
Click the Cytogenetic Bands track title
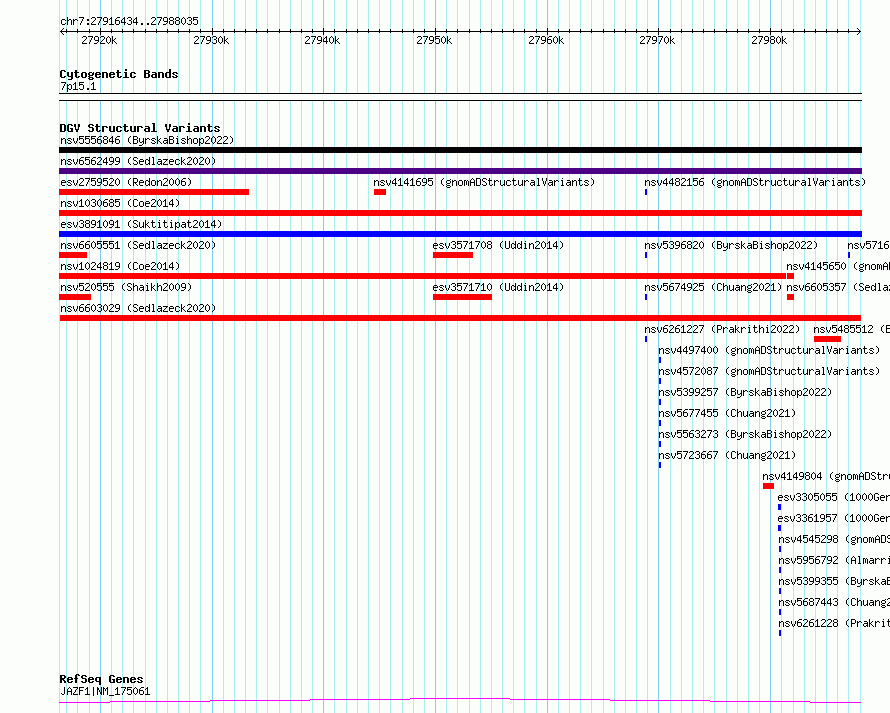pyautogui.click(x=119, y=74)
